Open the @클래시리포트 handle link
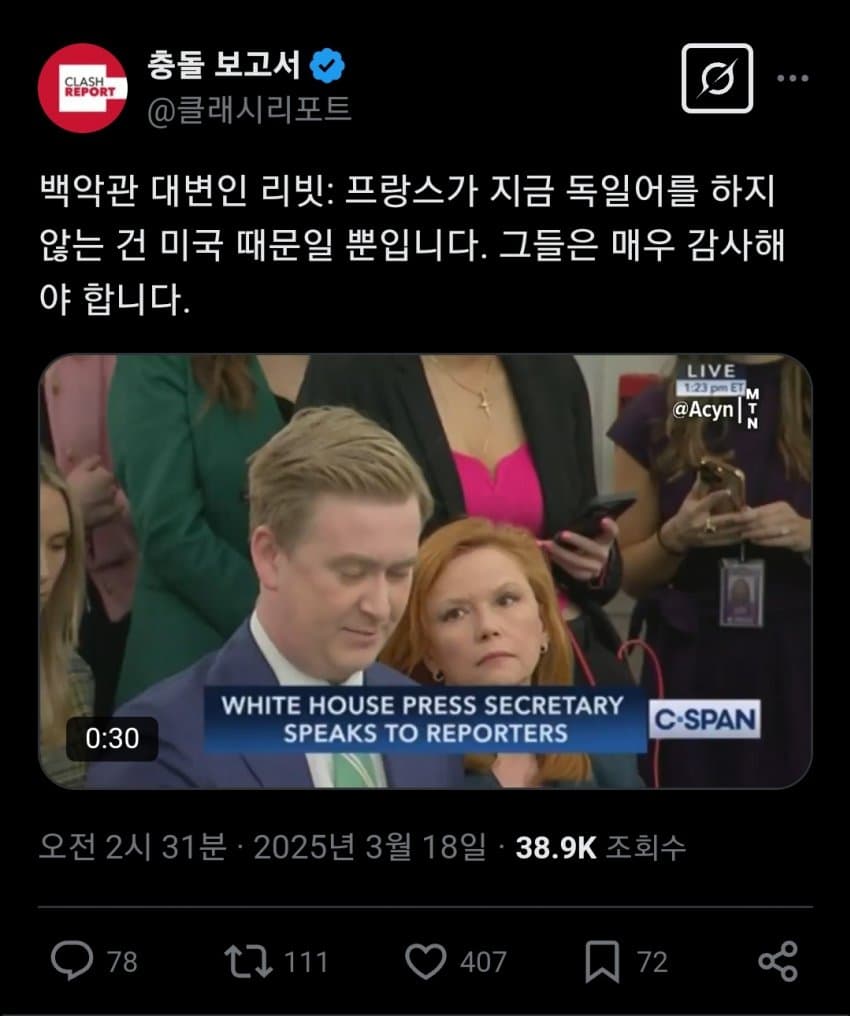 click(249, 110)
